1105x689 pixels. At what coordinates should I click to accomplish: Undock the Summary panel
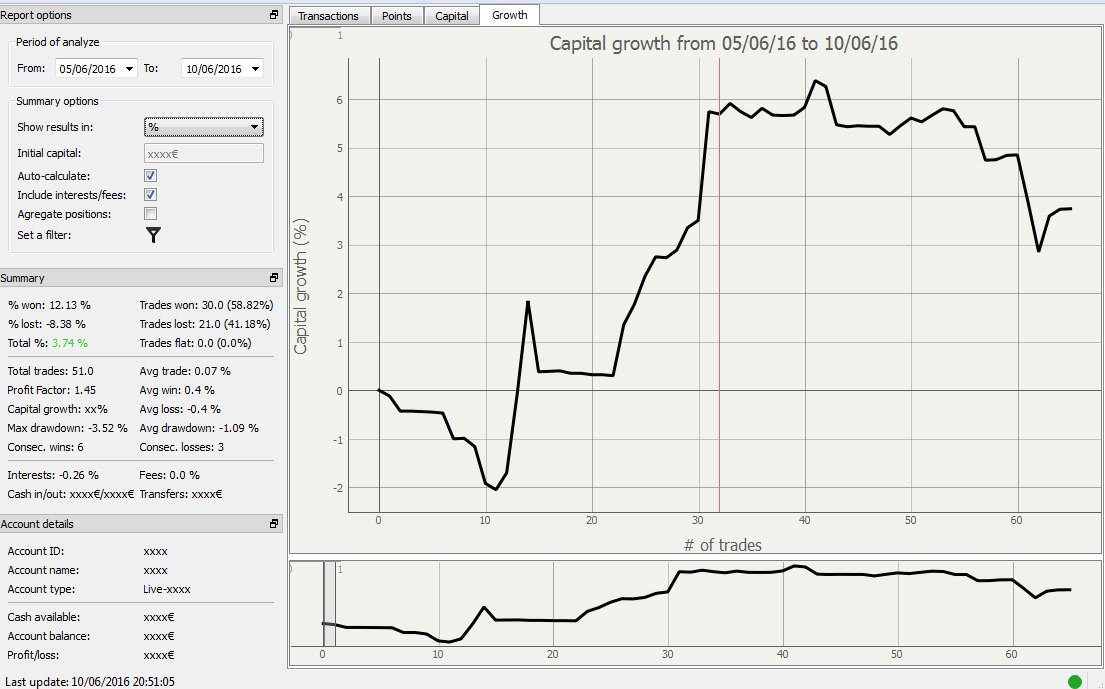tap(274, 278)
